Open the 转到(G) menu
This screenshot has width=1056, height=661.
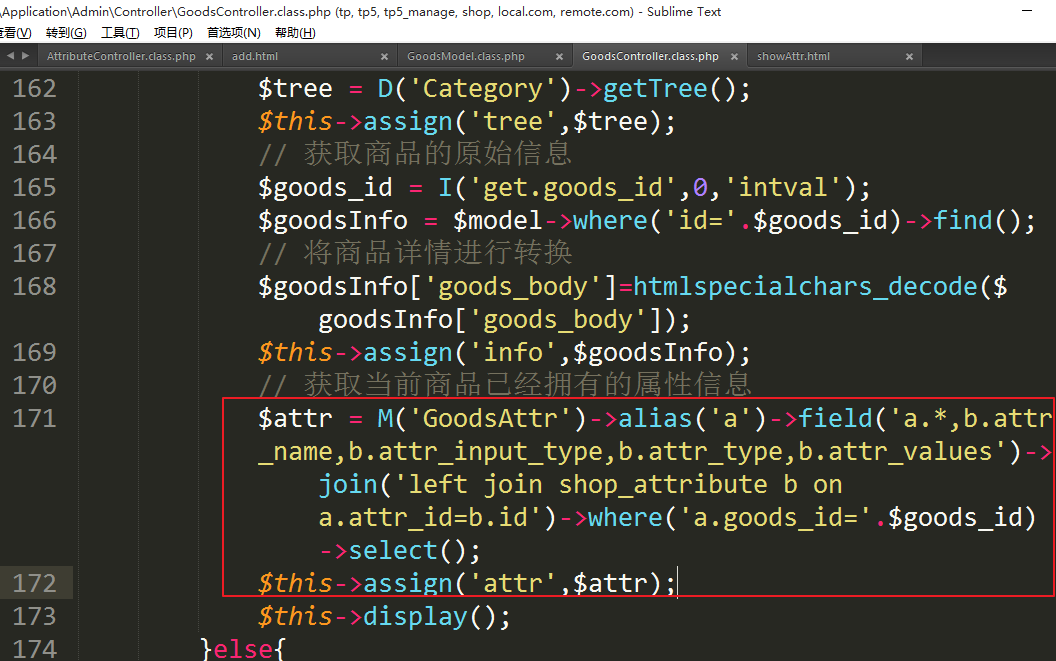pos(66,33)
